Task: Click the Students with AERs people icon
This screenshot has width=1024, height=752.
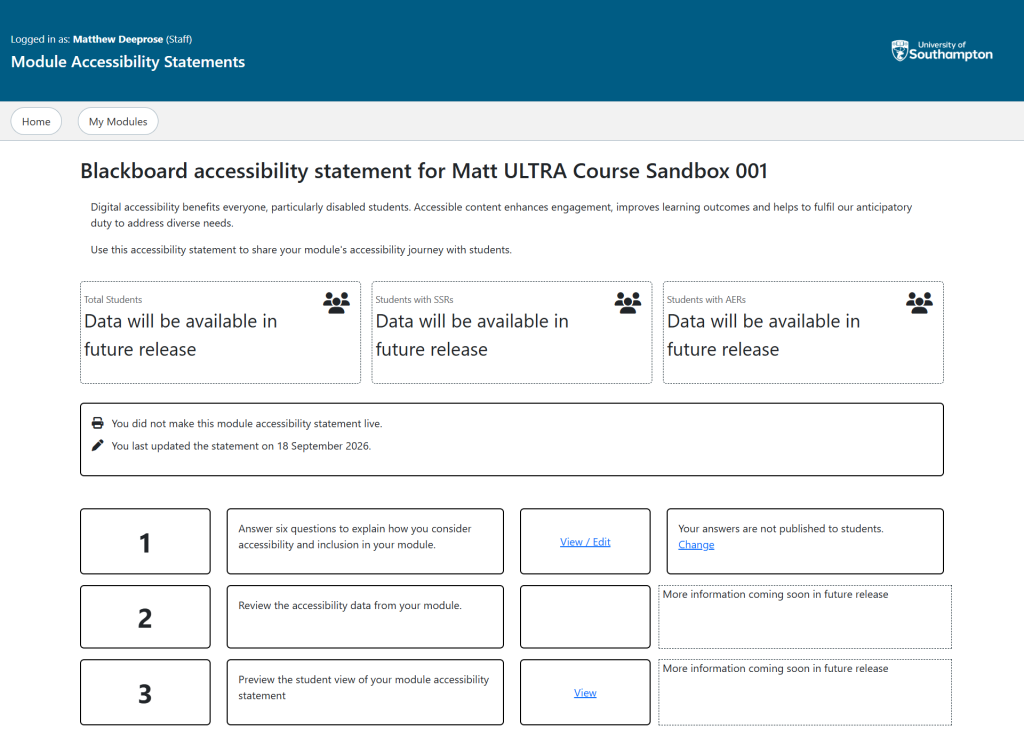Action: coord(920,303)
